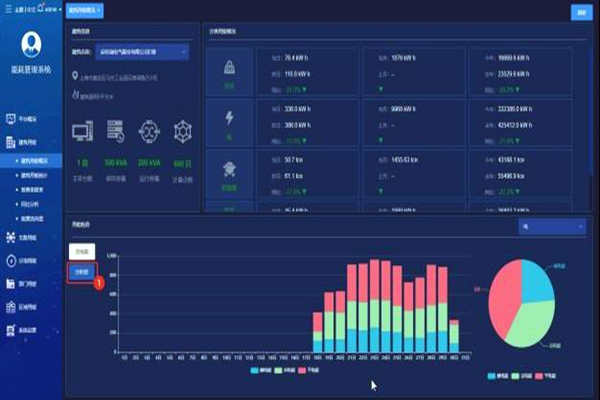Click the blue button in the top right corner
The width and height of the screenshot is (600, 400).
578,12
